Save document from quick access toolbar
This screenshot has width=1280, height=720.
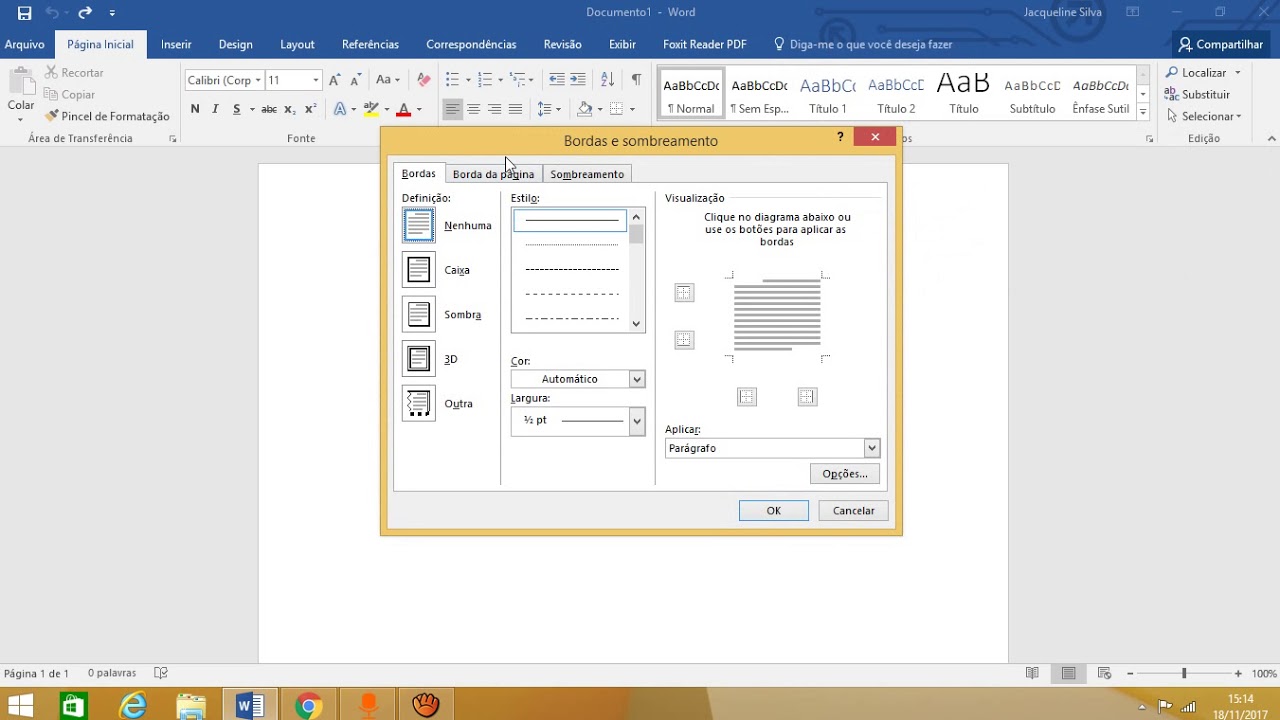(24, 13)
